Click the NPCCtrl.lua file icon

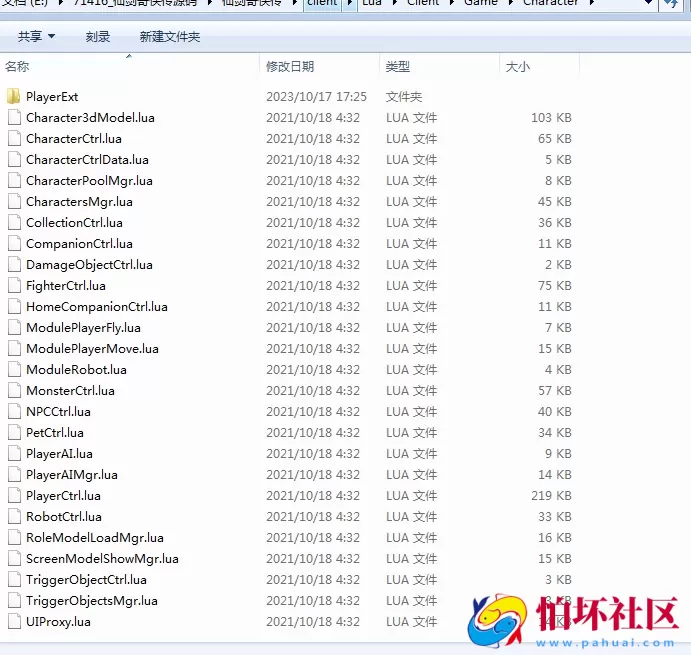(x=14, y=412)
